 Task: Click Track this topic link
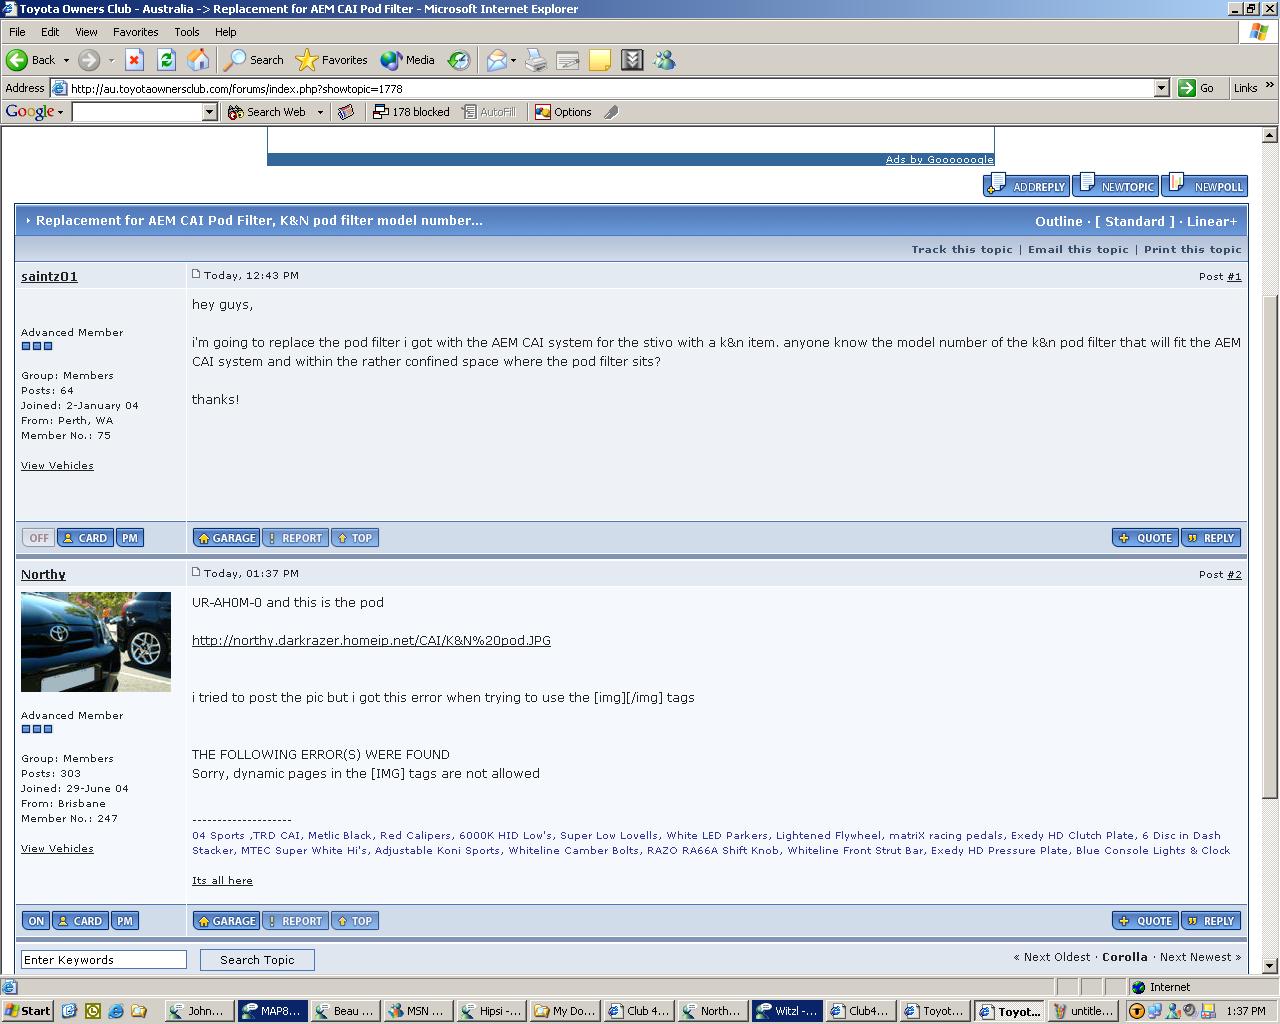coord(962,249)
